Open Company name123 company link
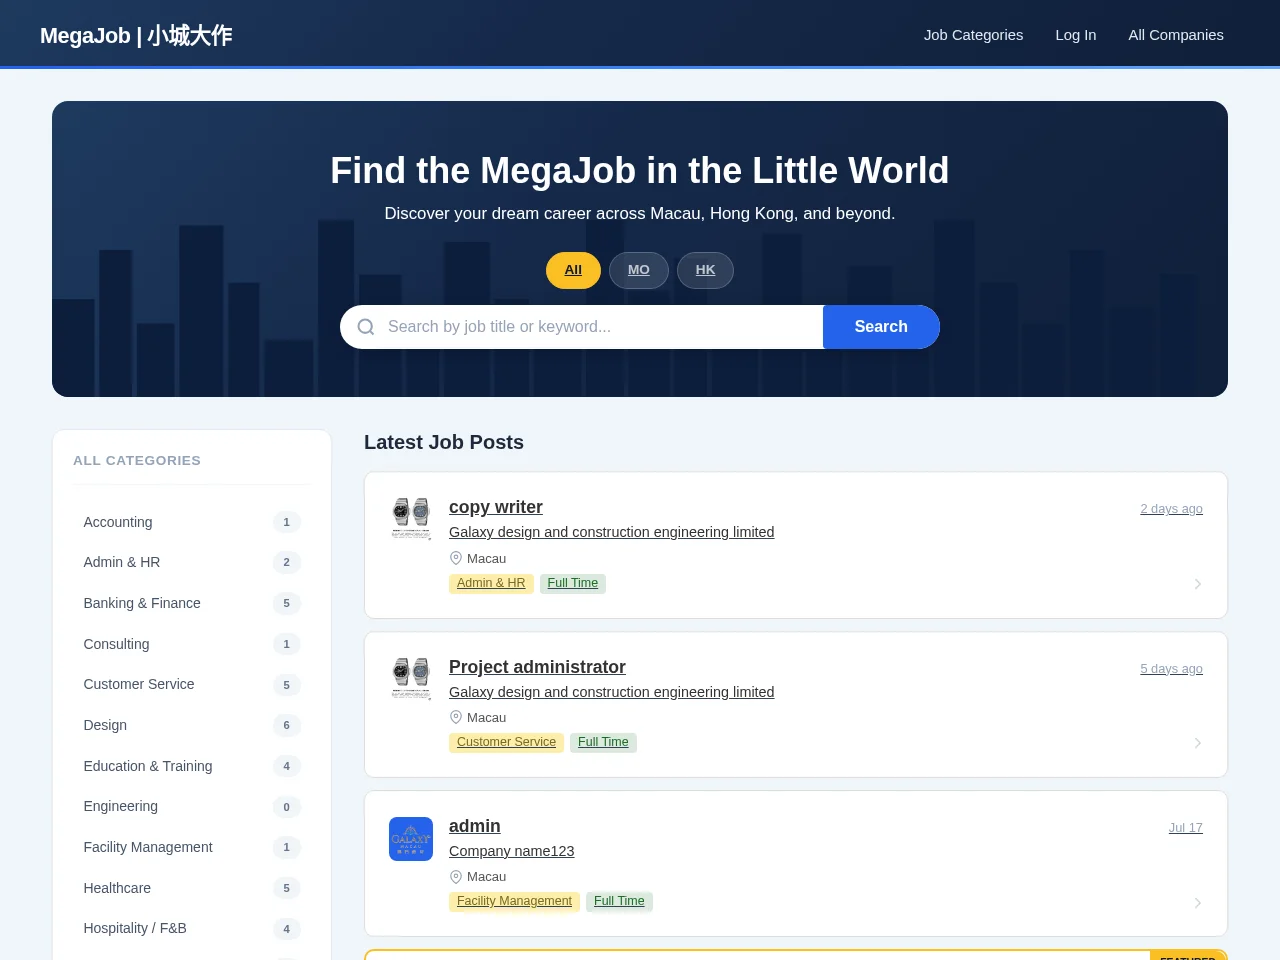The image size is (1280, 960). tap(512, 851)
